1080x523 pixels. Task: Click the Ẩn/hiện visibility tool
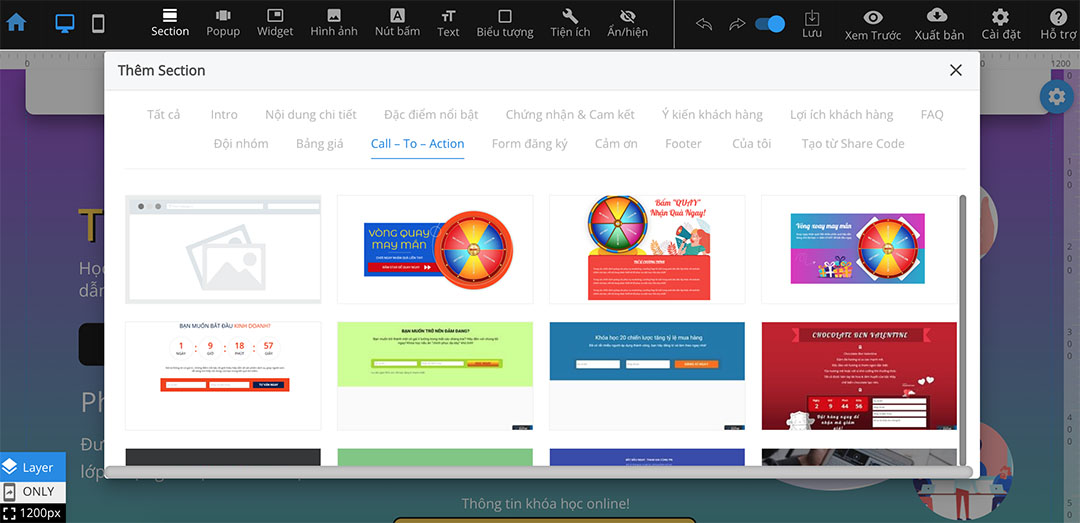pyautogui.click(x=627, y=23)
